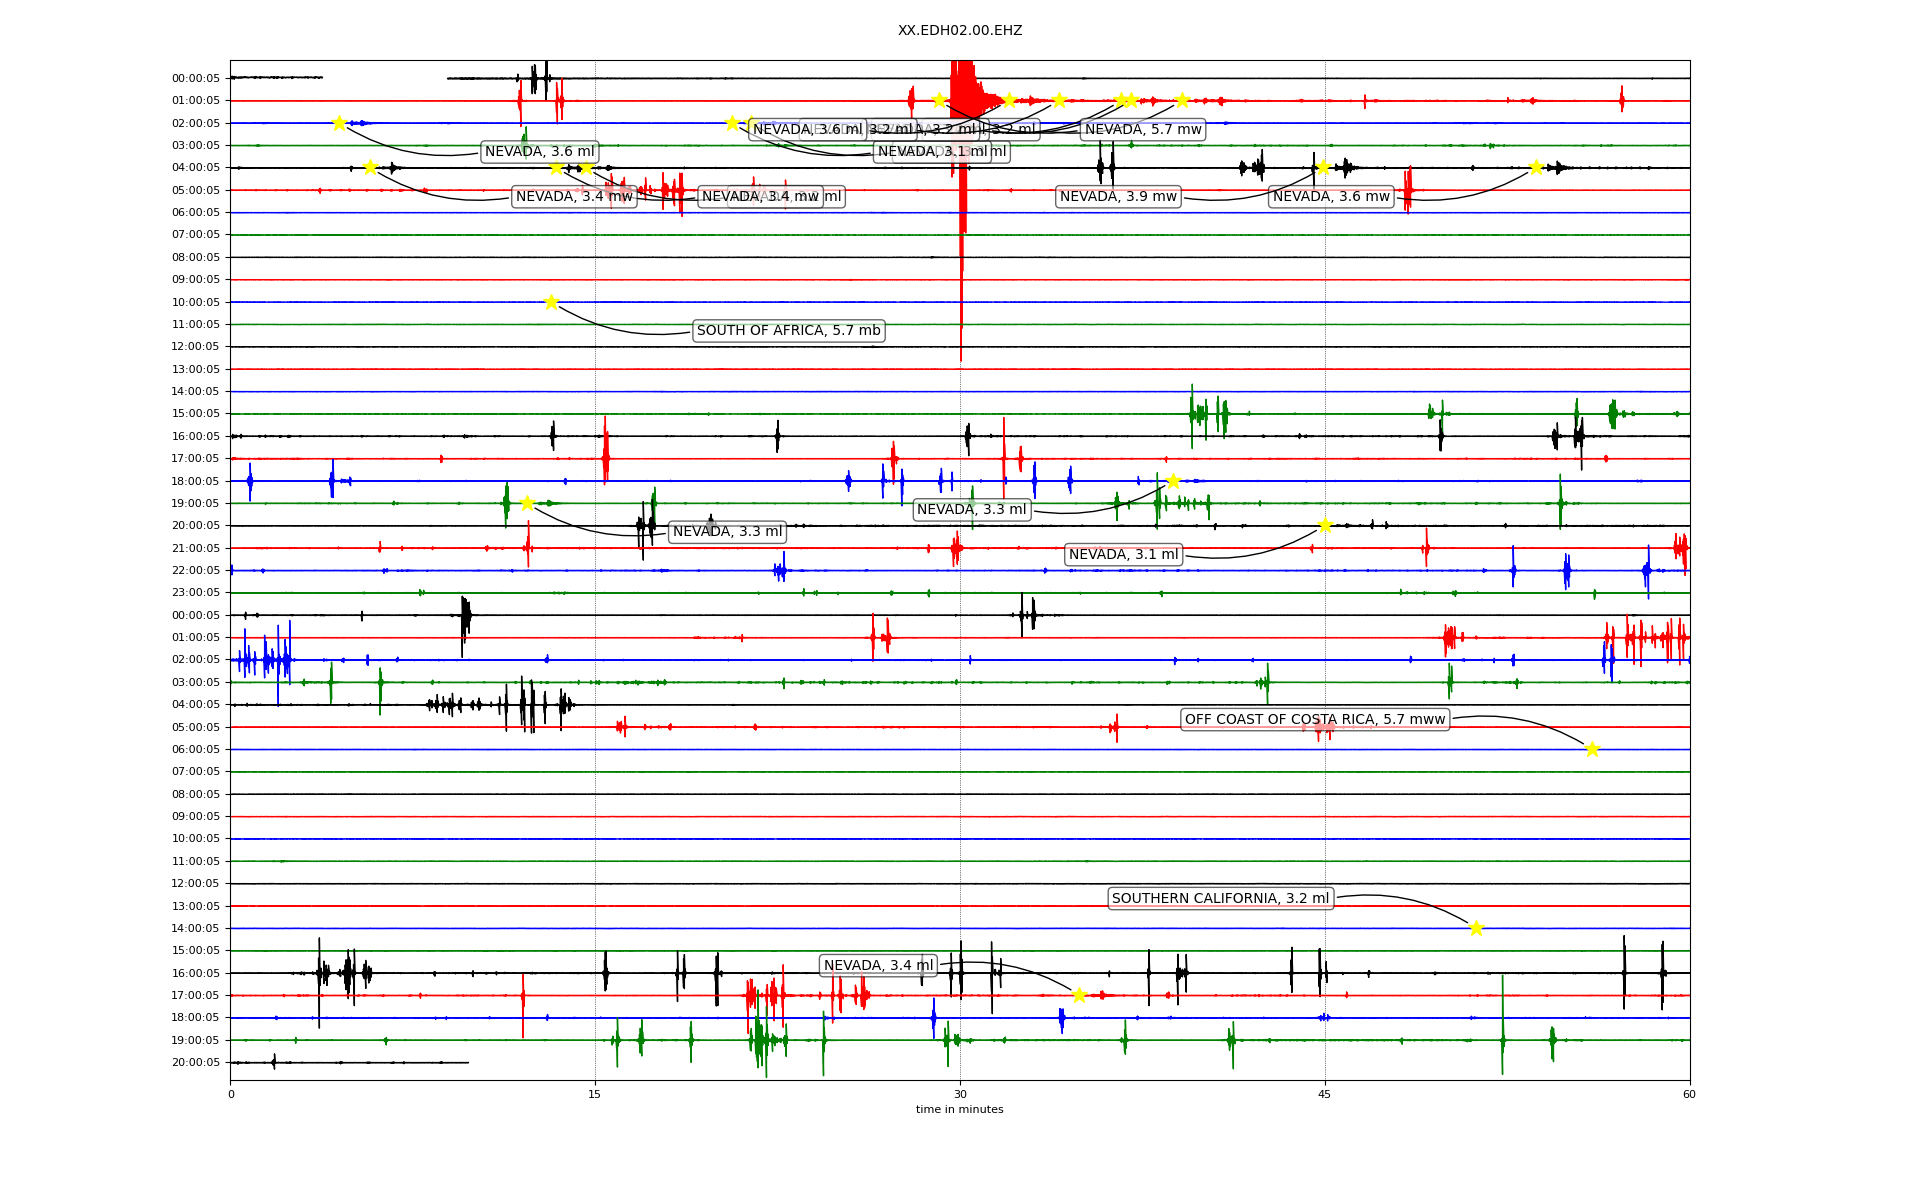Click the Costa Rica earthquake star marker
The width and height of the screenshot is (1920, 1200).
click(1592, 749)
